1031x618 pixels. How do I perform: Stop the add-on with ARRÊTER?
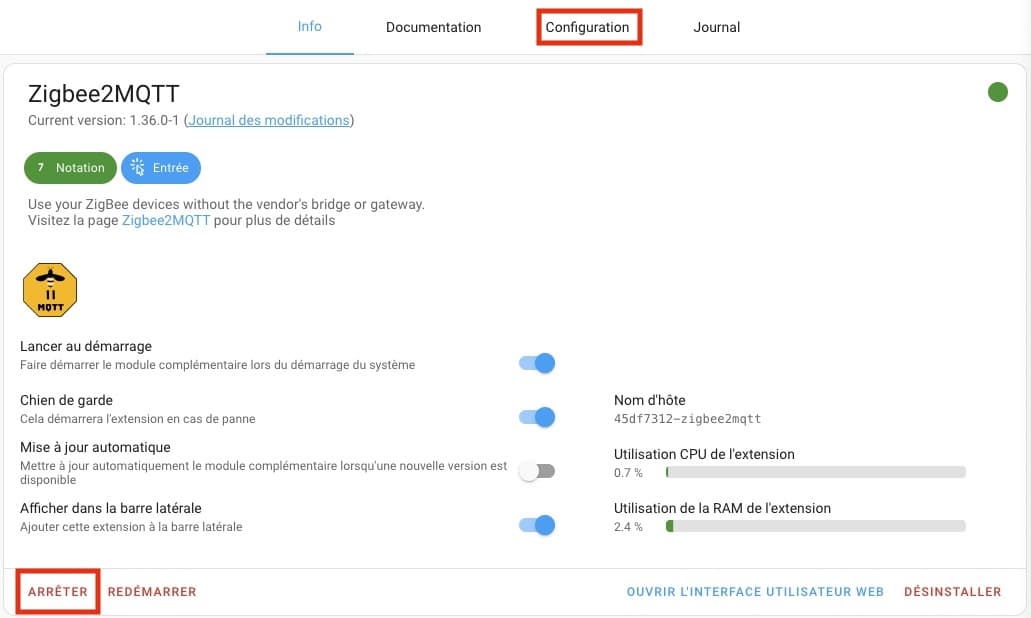58,592
